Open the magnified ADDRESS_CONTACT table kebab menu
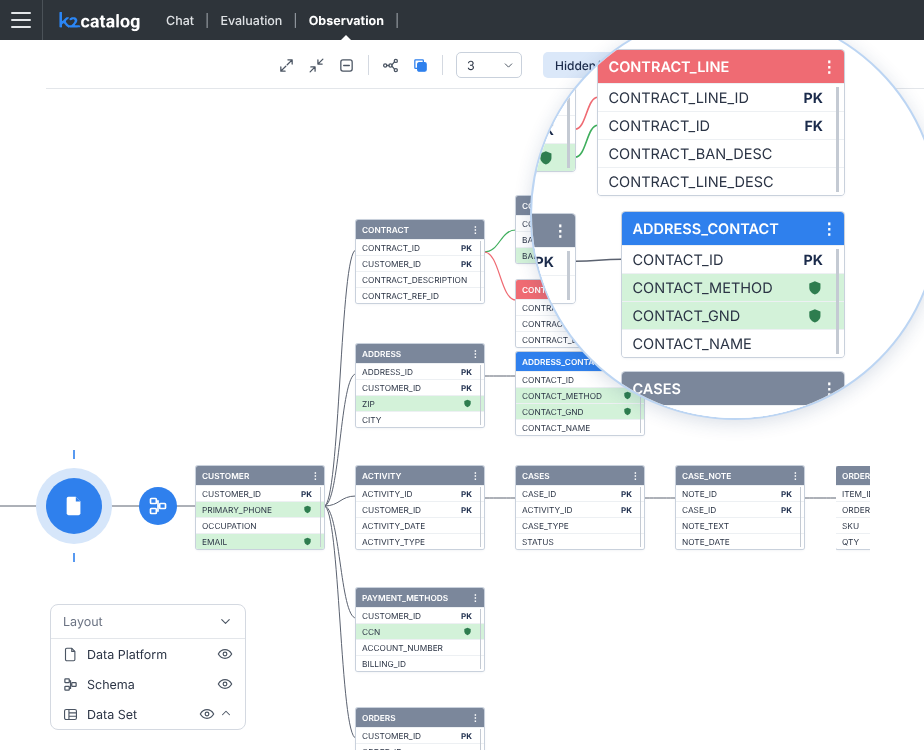 [x=829, y=229]
